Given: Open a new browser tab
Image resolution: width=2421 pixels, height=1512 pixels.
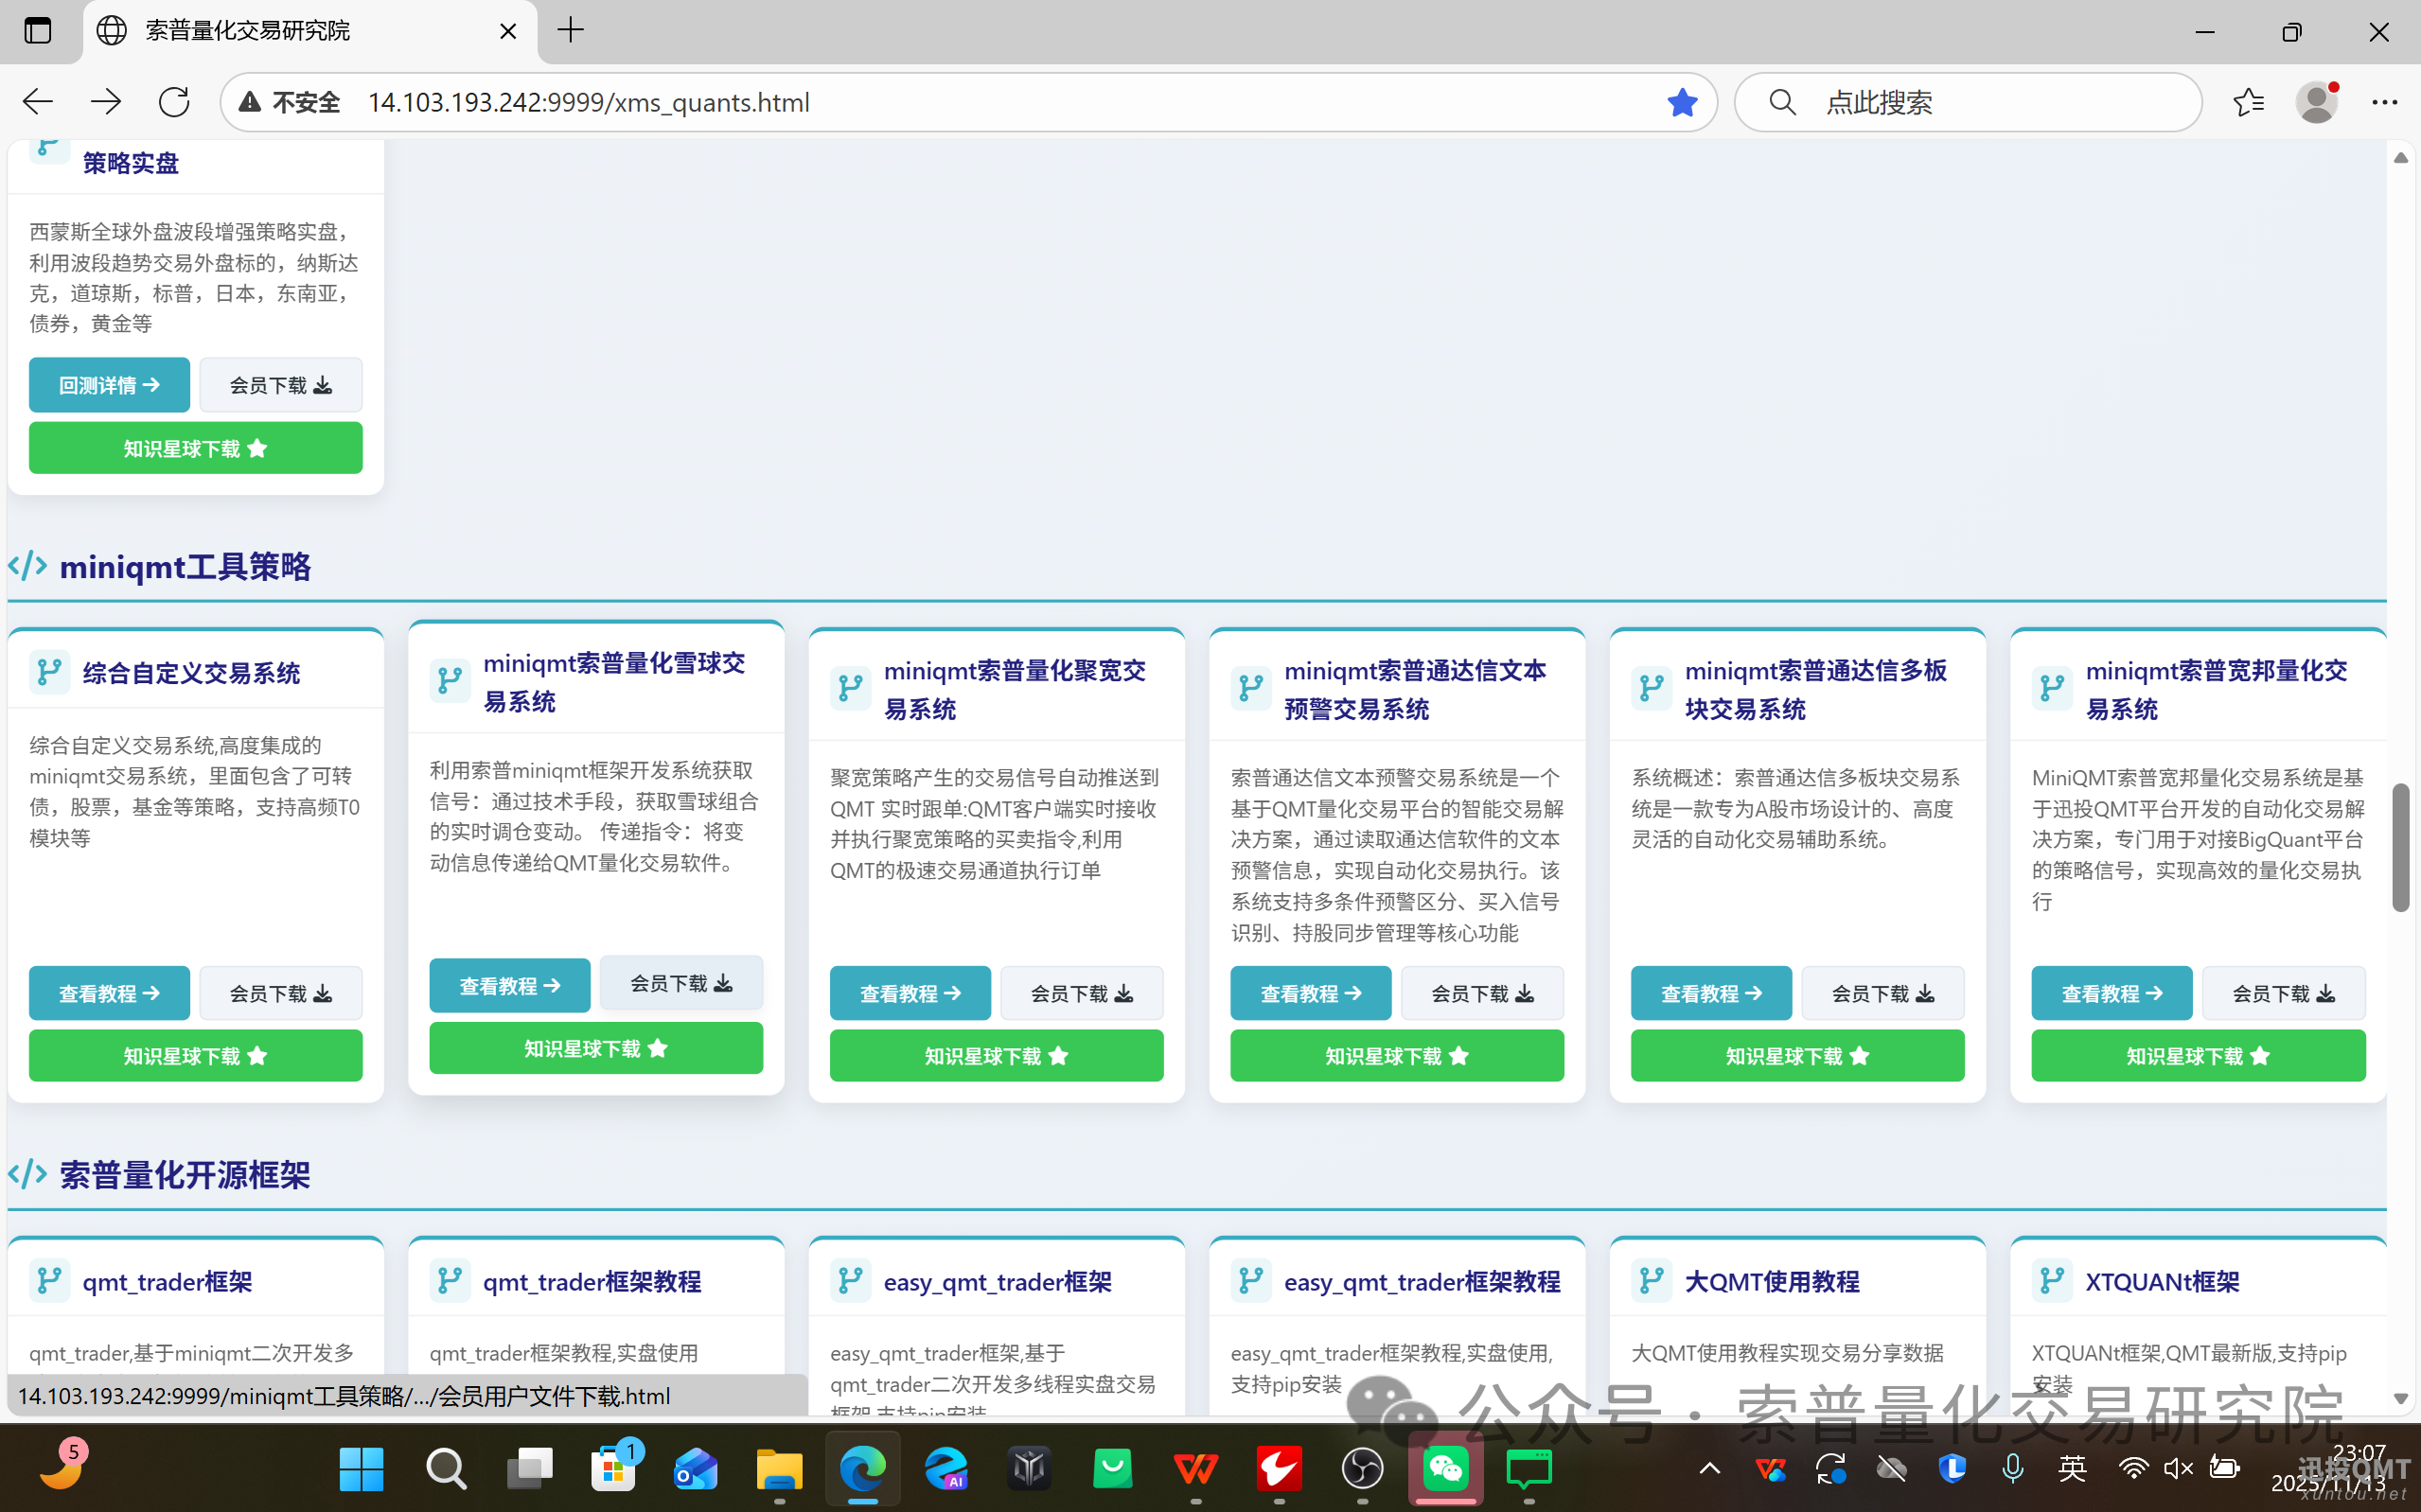Looking at the screenshot, I should 570,30.
